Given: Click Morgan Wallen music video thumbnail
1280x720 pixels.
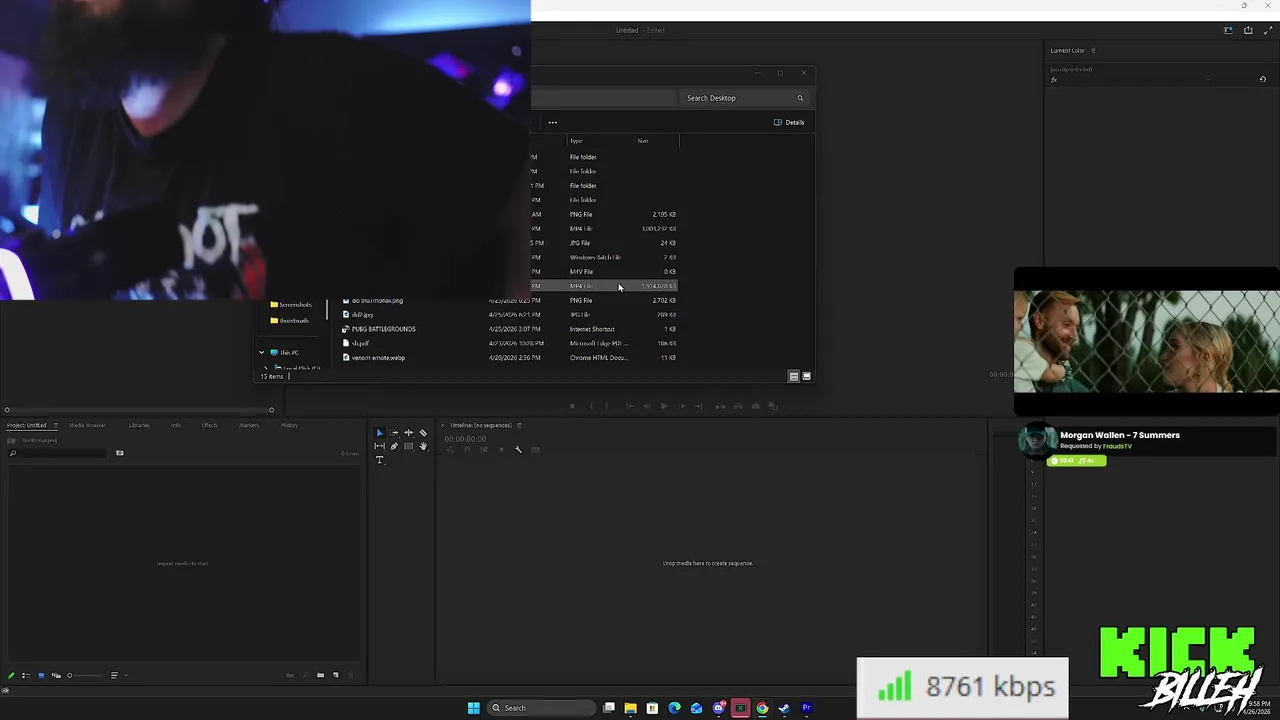Looking at the screenshot, I should point(1147,341).
